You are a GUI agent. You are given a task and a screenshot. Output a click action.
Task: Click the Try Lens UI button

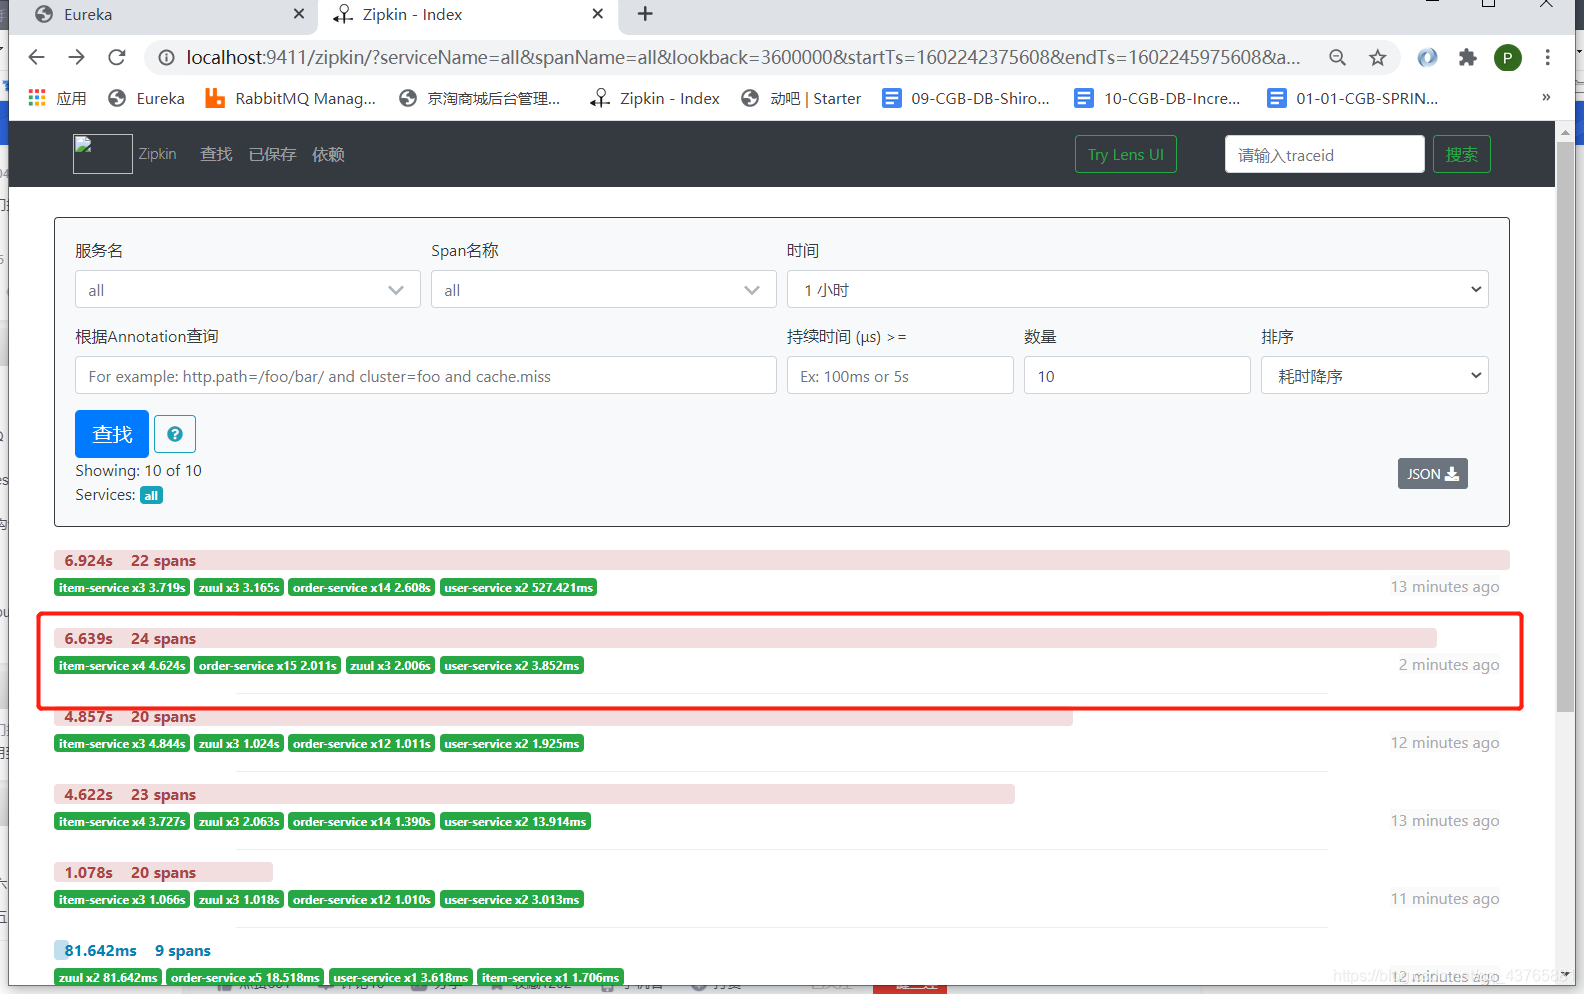[1126, 154]
